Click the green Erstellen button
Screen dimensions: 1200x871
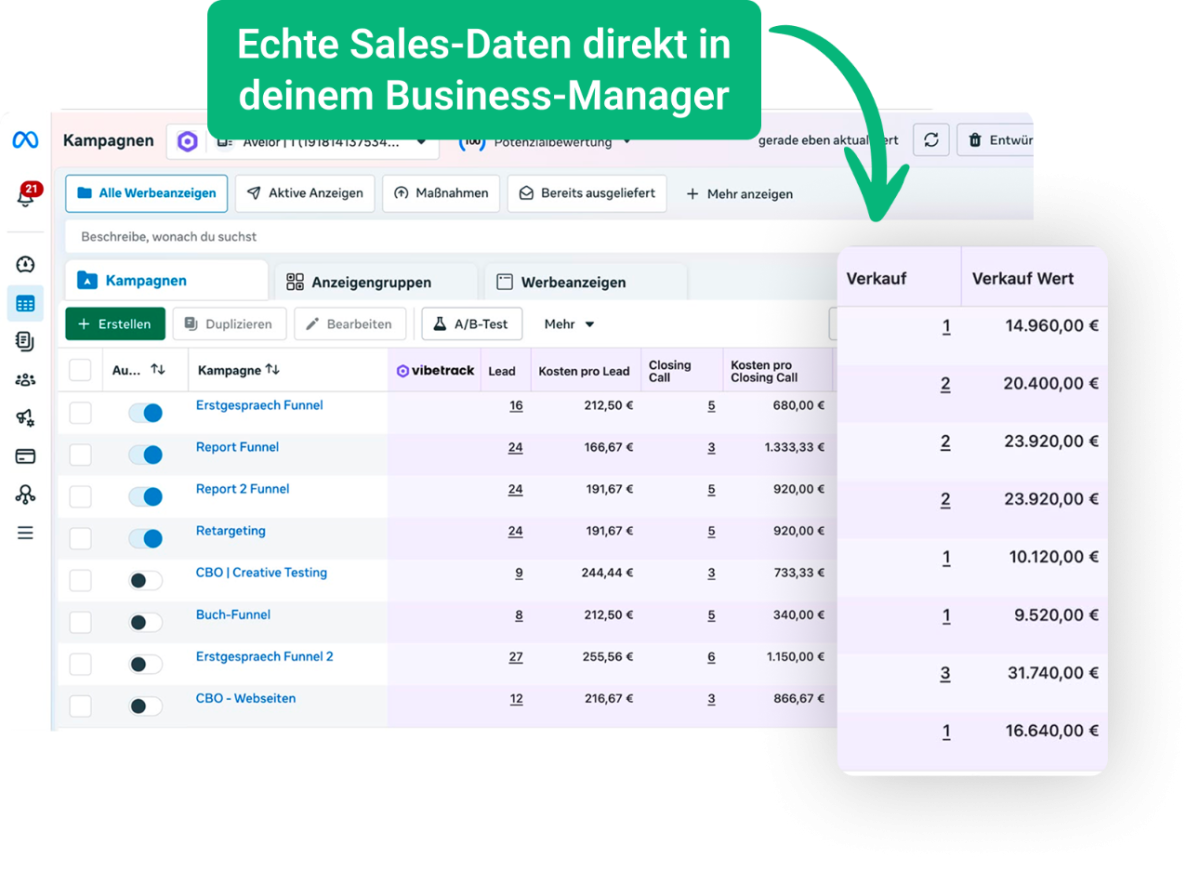[115, 324]
